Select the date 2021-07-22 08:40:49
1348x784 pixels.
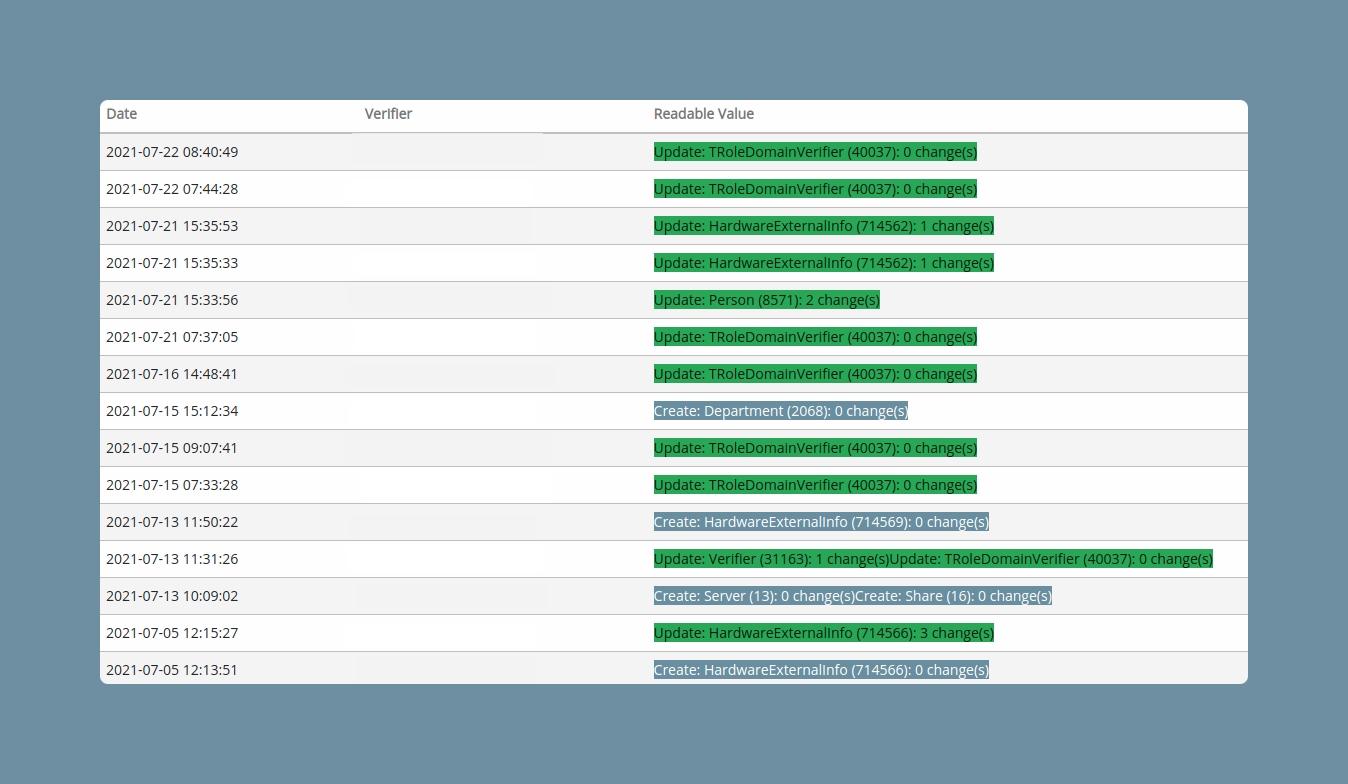tap(172, 152)
